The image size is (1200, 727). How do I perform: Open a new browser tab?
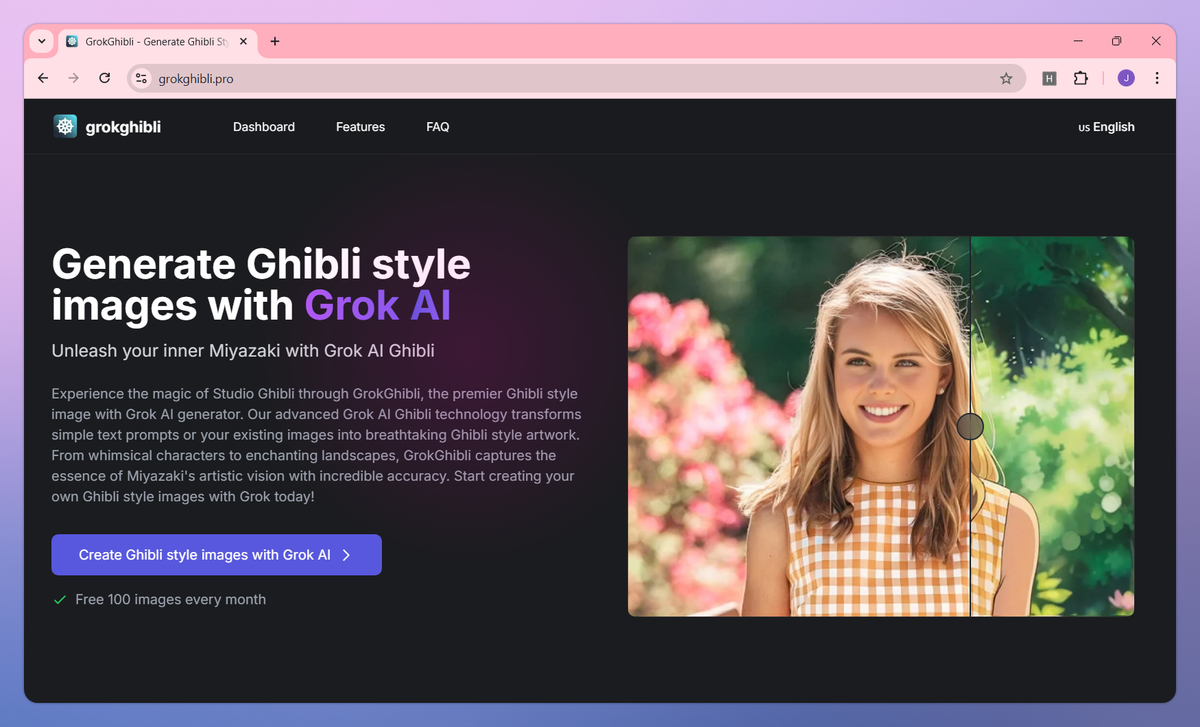pyautogui.click(x=275, y=41)
